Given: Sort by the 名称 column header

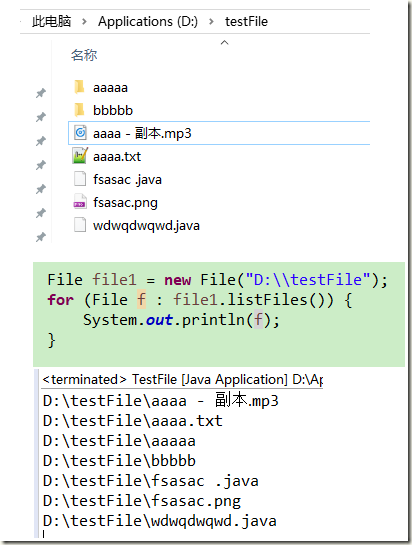Looking at the screenshot, I should tap(84, 55).
